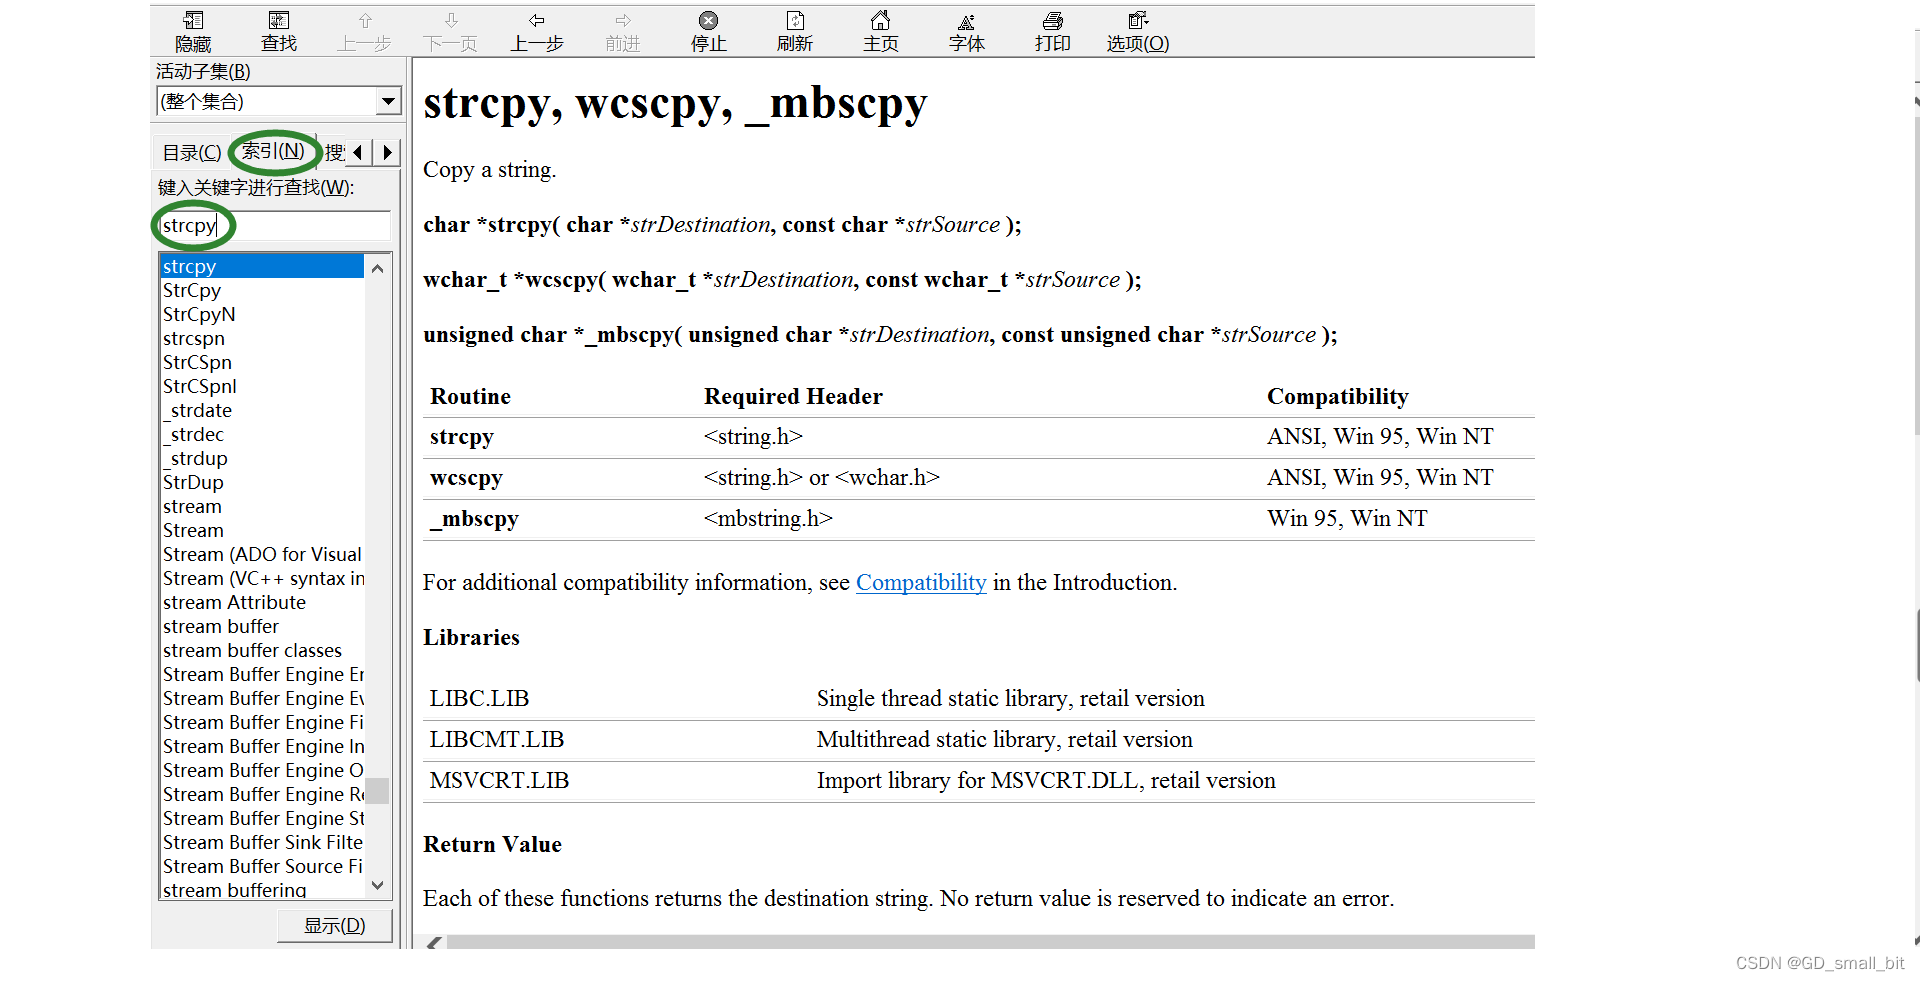
Task: Select the Stream Buffer Sink Filte entry
Action: [262, 842]
